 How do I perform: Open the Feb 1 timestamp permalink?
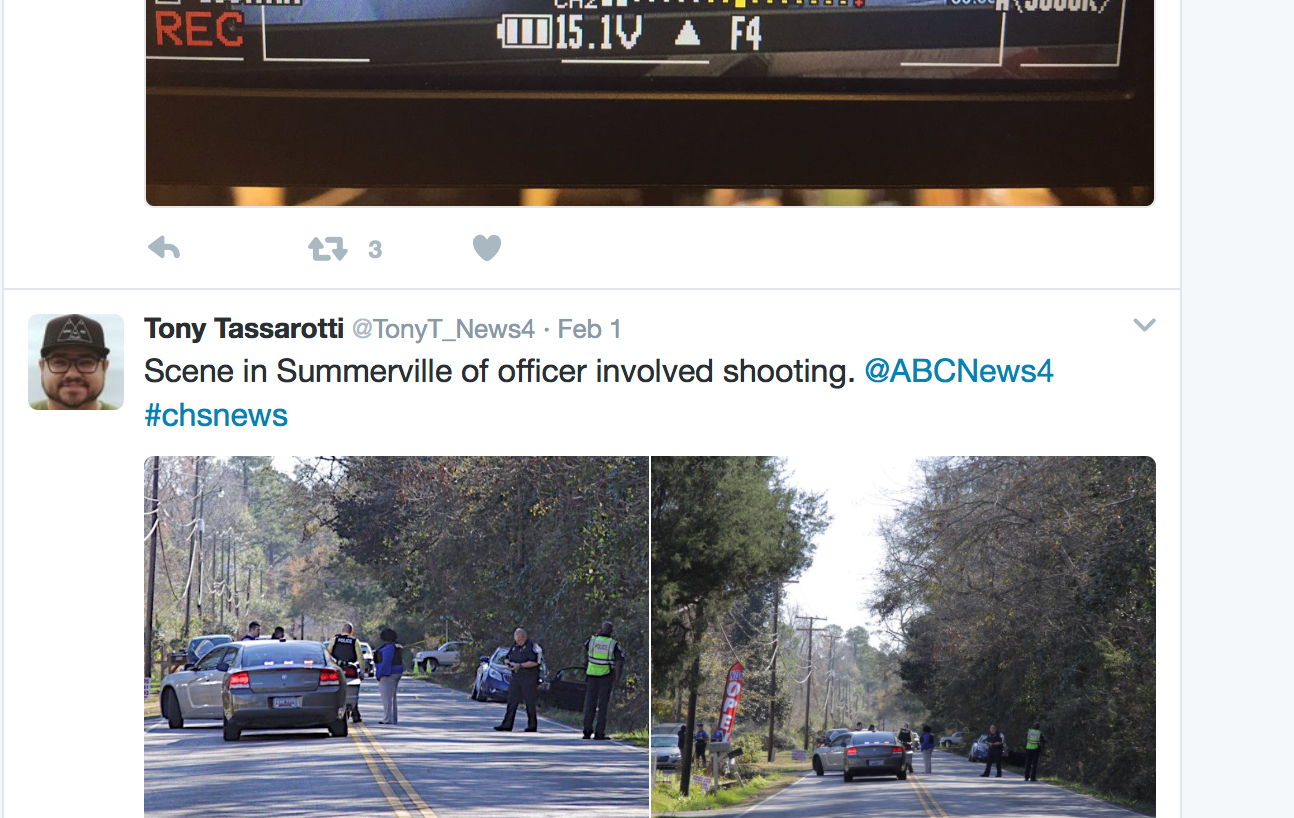[589, 329]
